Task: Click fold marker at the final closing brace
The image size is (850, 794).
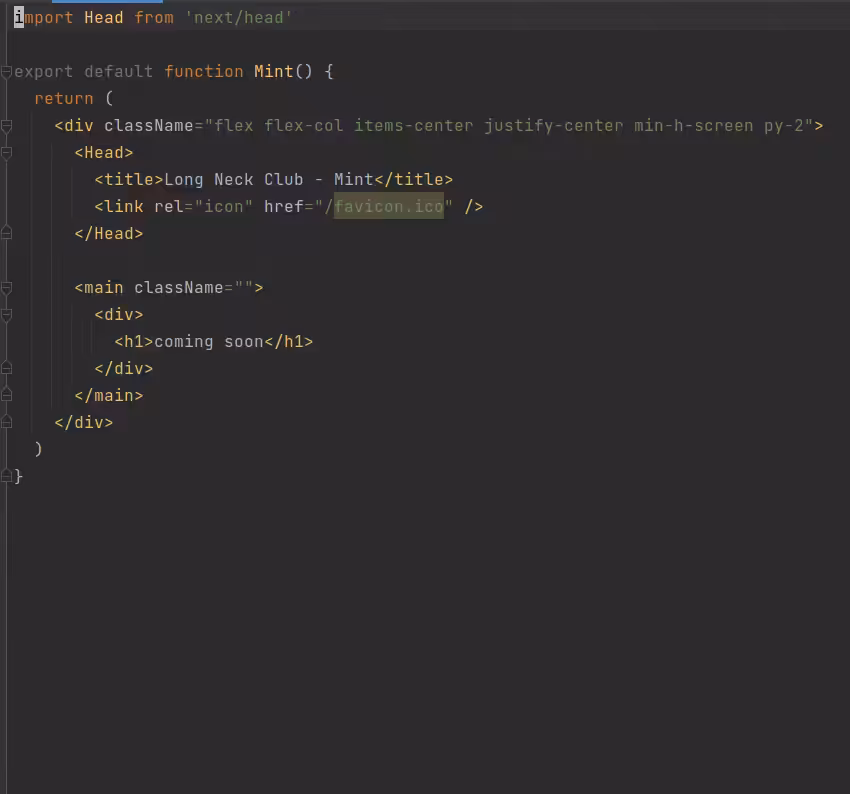Action: coord(7,476)
